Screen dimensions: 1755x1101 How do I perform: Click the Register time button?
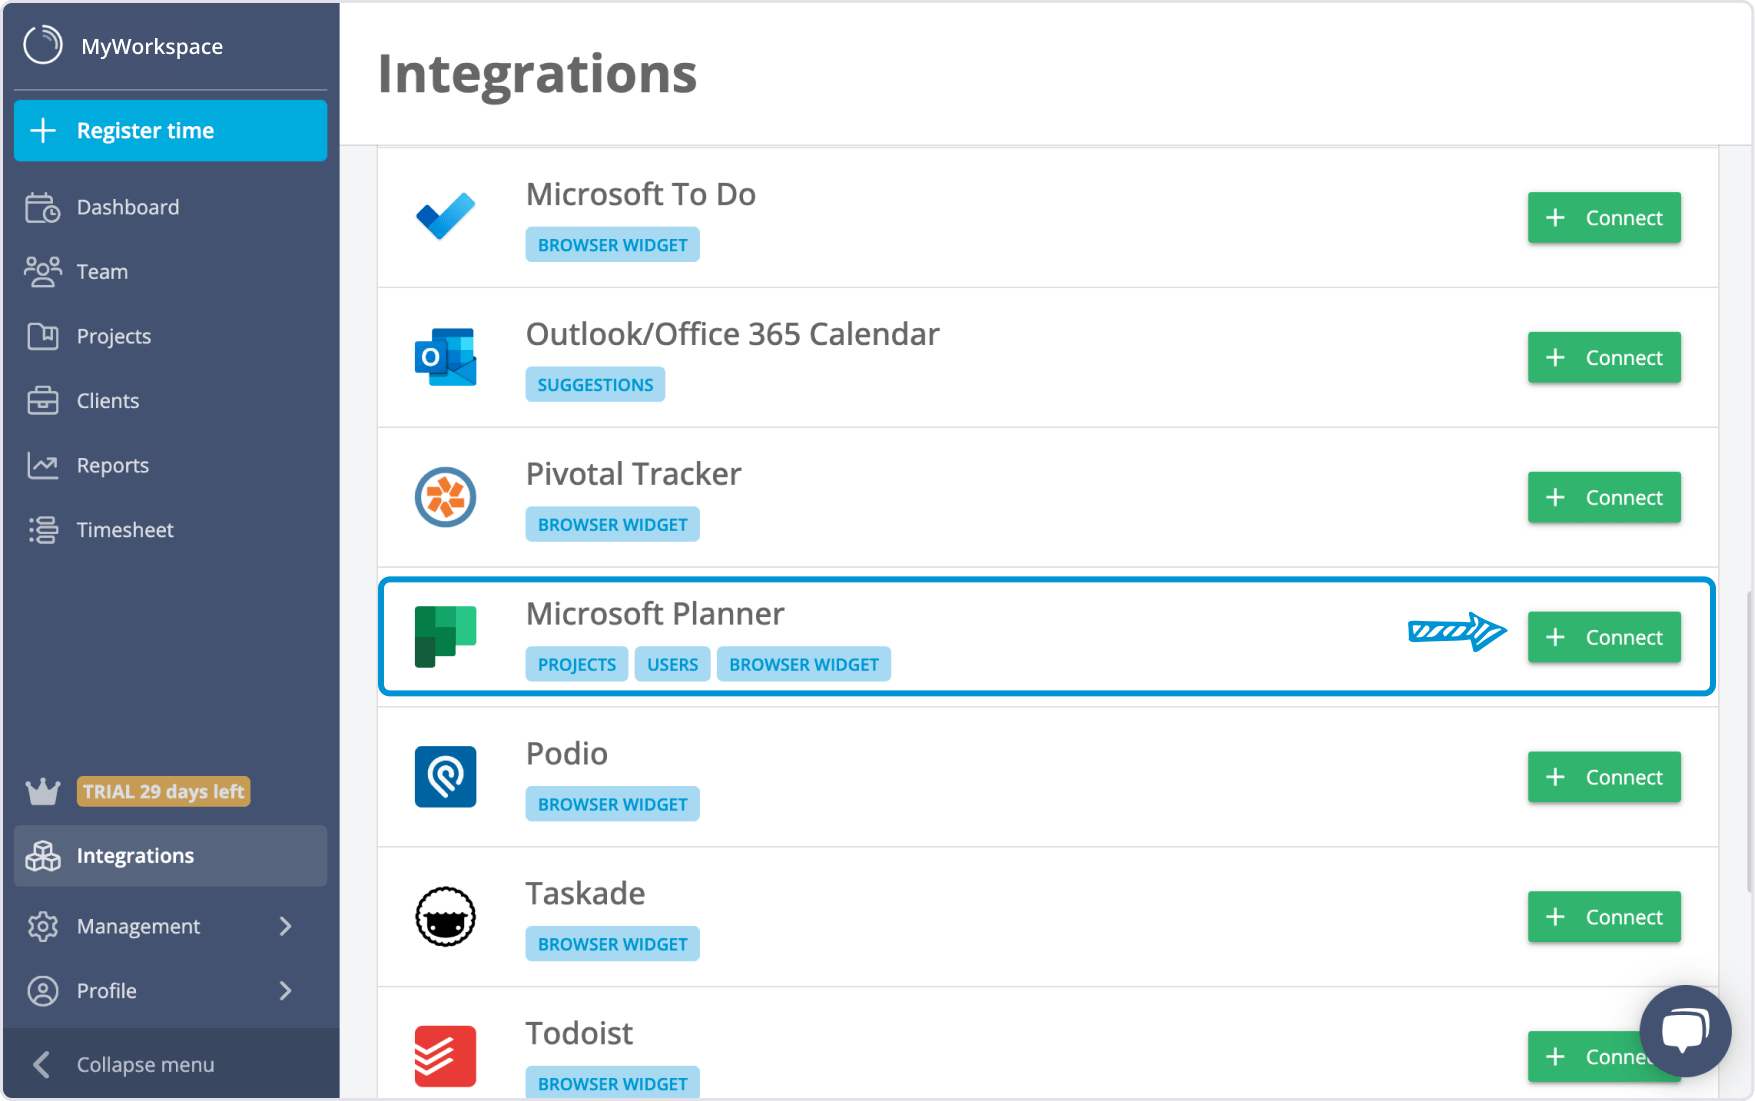tap(170, 130)
